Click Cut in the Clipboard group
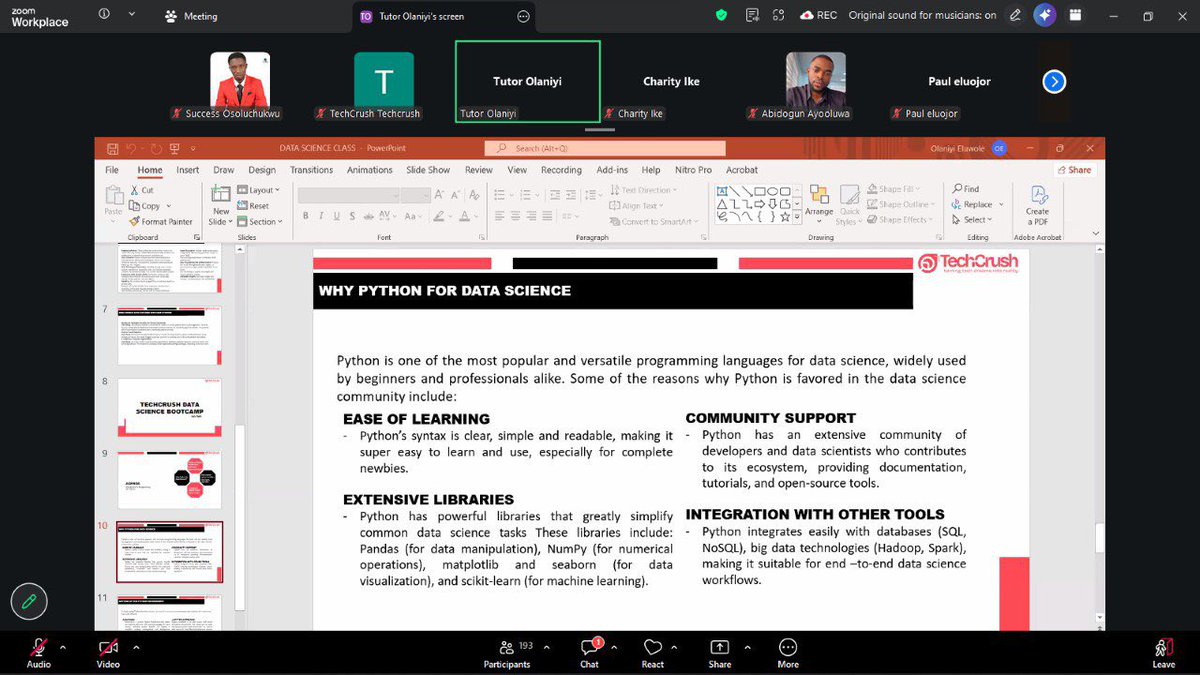 (x=143, y=190)
